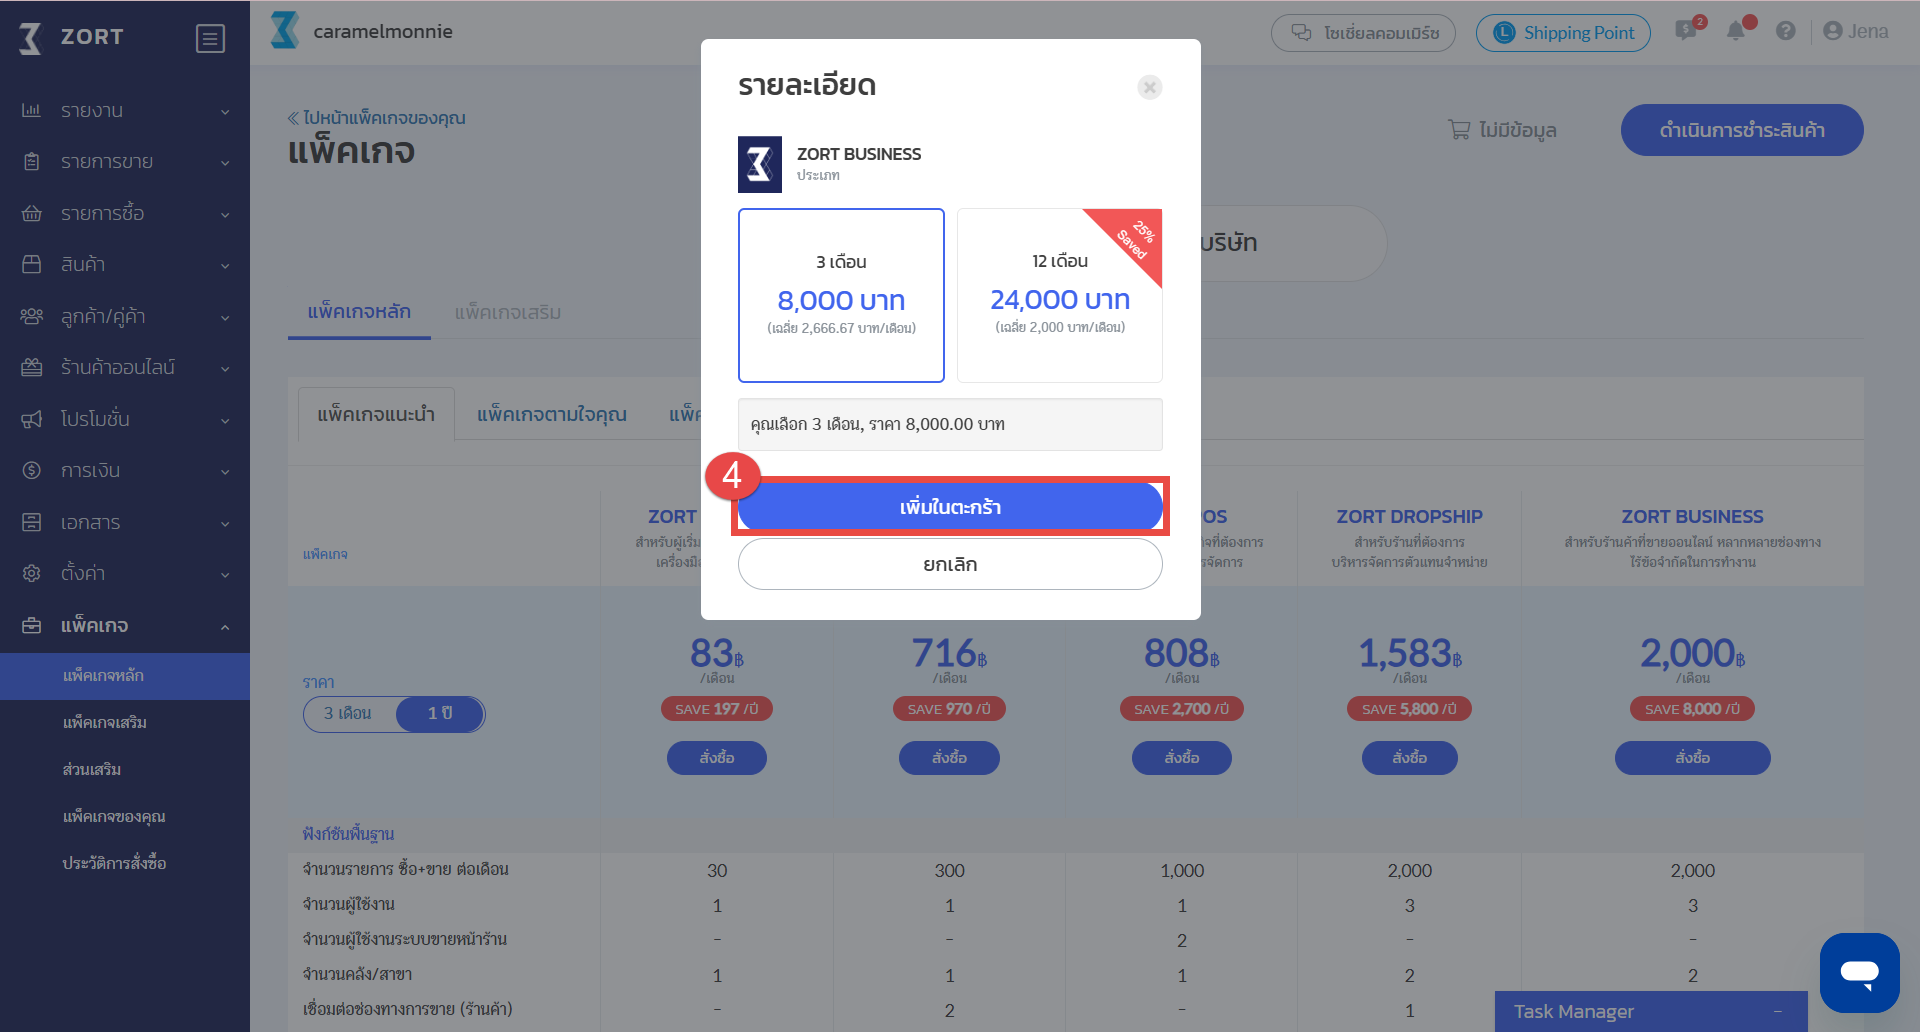Click the shopping cart icon
This screenshot has height=1032, width=1920.
1459,130
